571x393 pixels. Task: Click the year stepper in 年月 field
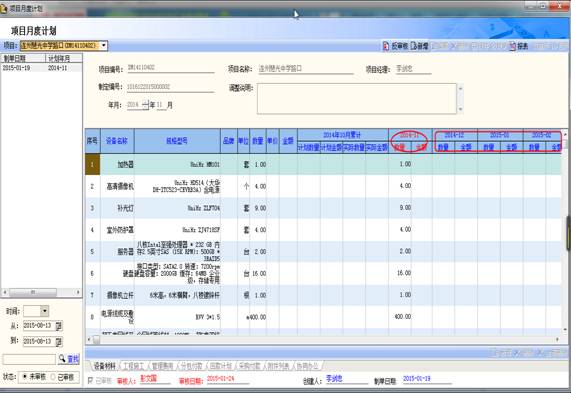145,105
